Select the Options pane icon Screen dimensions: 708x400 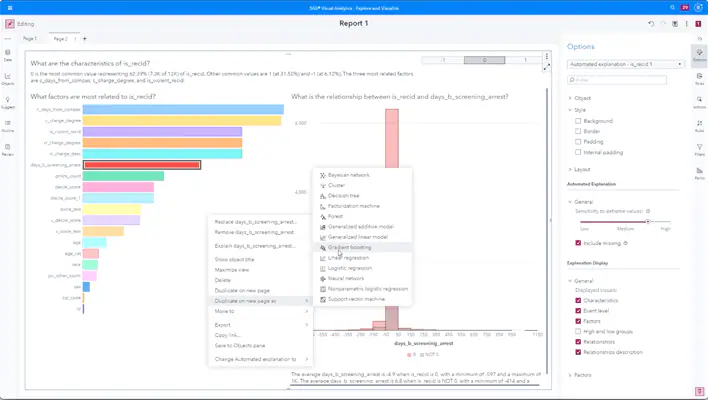point(699,55)
